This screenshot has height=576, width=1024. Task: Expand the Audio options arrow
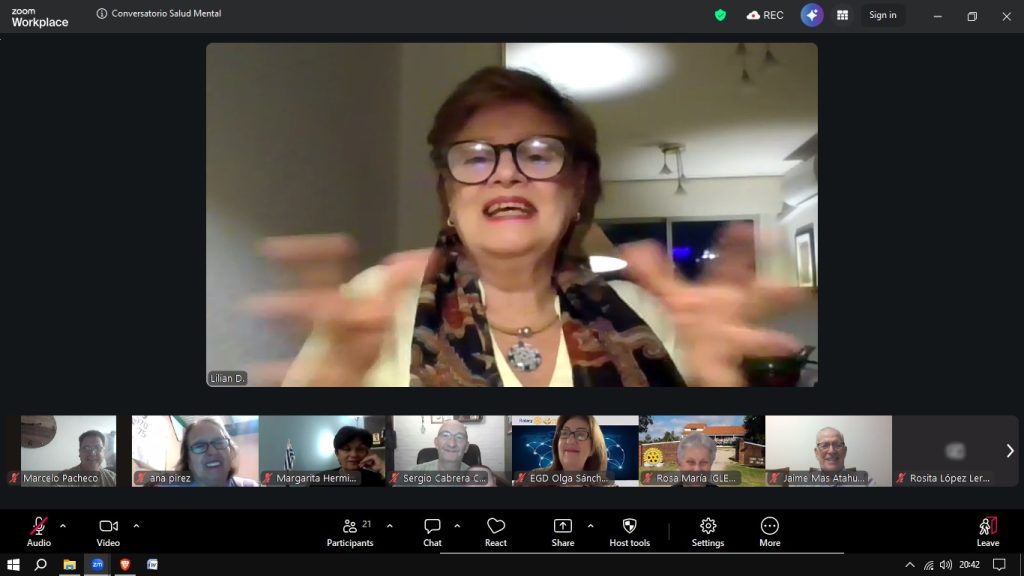(63, 526)
